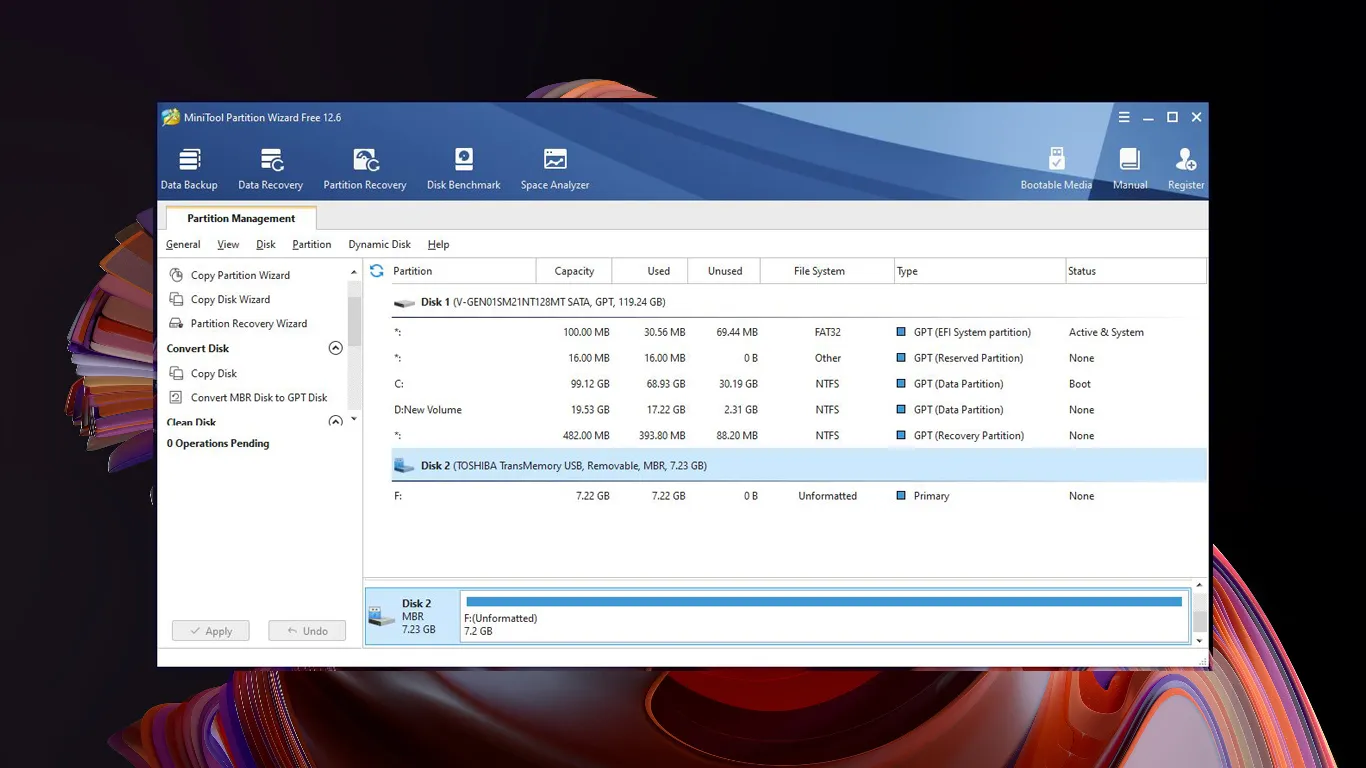Open the Disk menu
The image size is (1366, 768).
265,244
